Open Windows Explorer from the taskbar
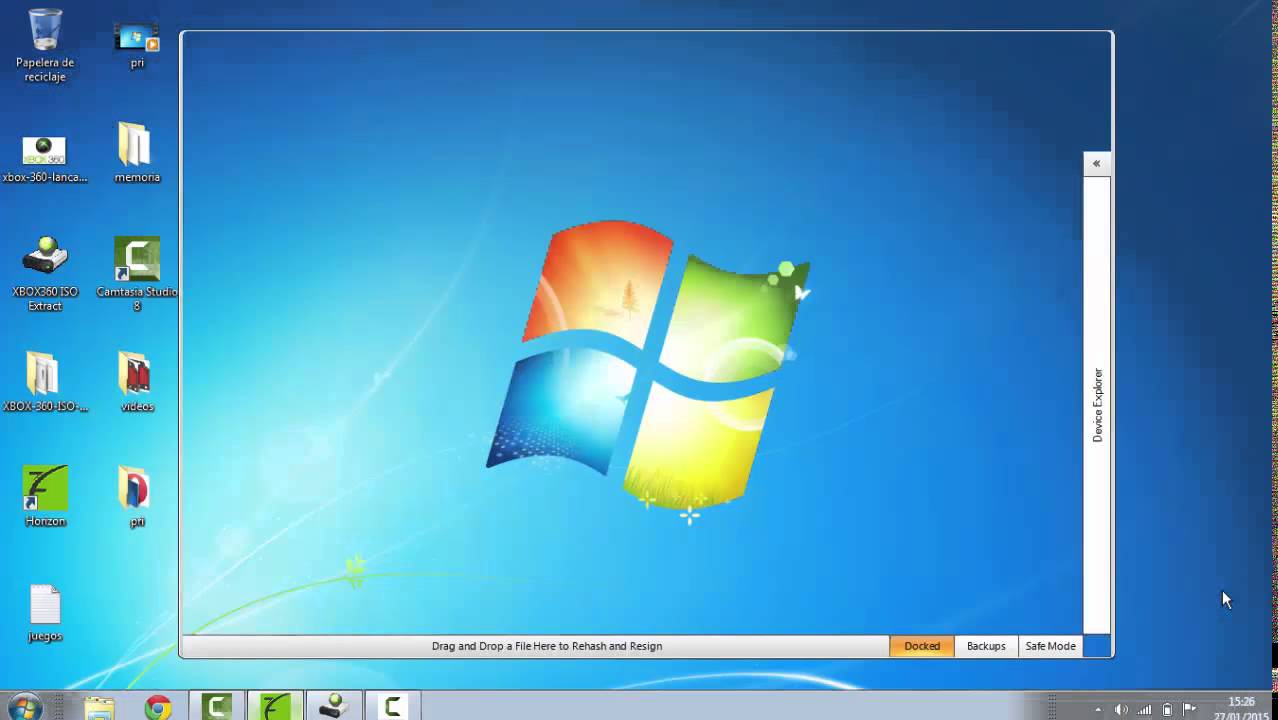This screenshot has width=1278, height=720. 100,707
